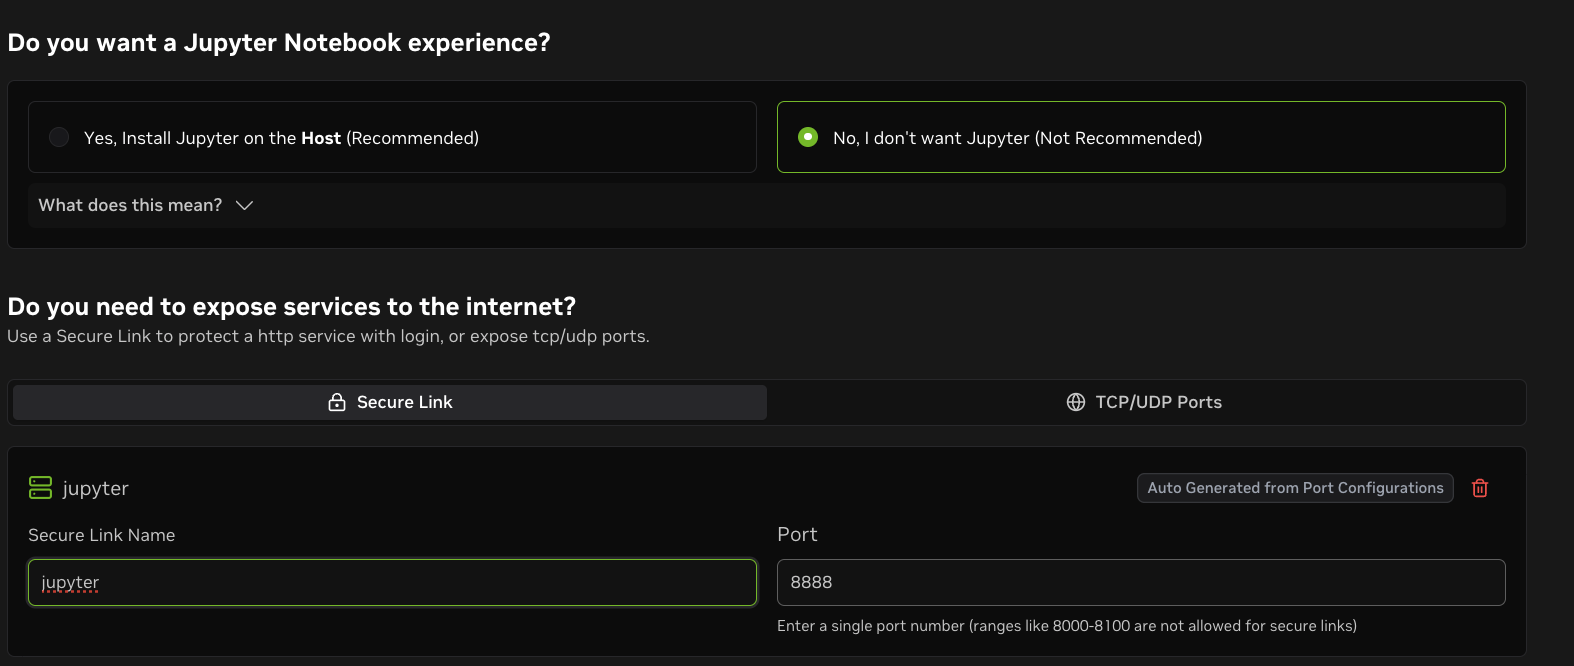Click the Port label above the port field
Image resolution: width=1574 pixels, height=666 pixels.
tap(797, 534)
